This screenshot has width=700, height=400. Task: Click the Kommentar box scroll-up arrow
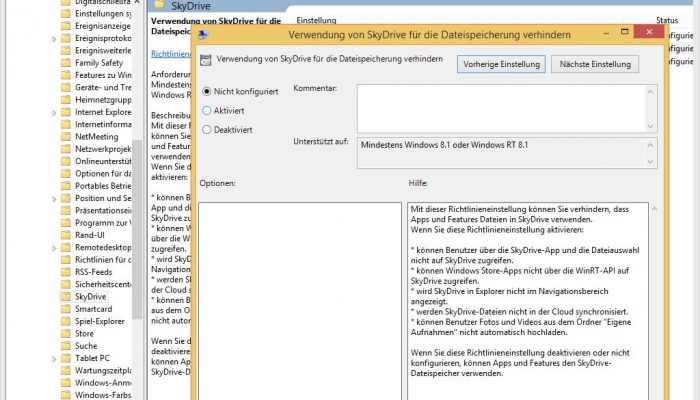(x=650, y=92)
